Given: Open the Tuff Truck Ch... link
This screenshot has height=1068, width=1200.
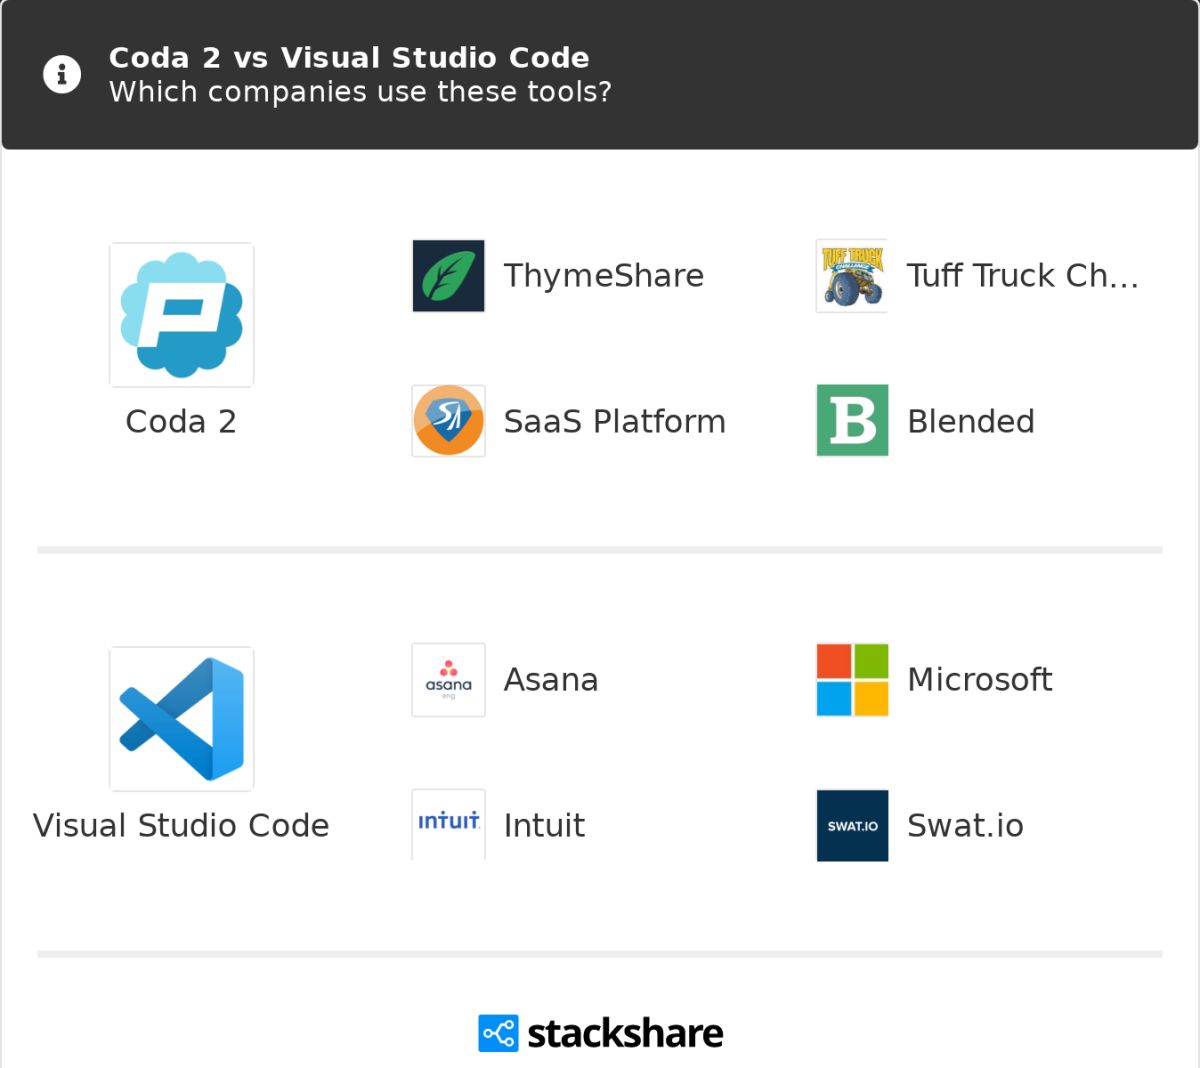Looking at the screenshot, I should [1022, 276].
